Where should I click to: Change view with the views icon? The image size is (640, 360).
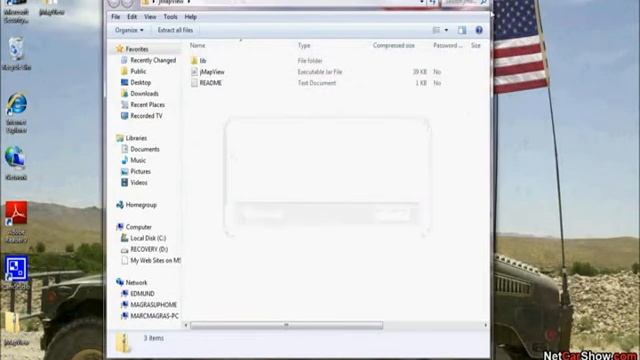pos(436,30)
